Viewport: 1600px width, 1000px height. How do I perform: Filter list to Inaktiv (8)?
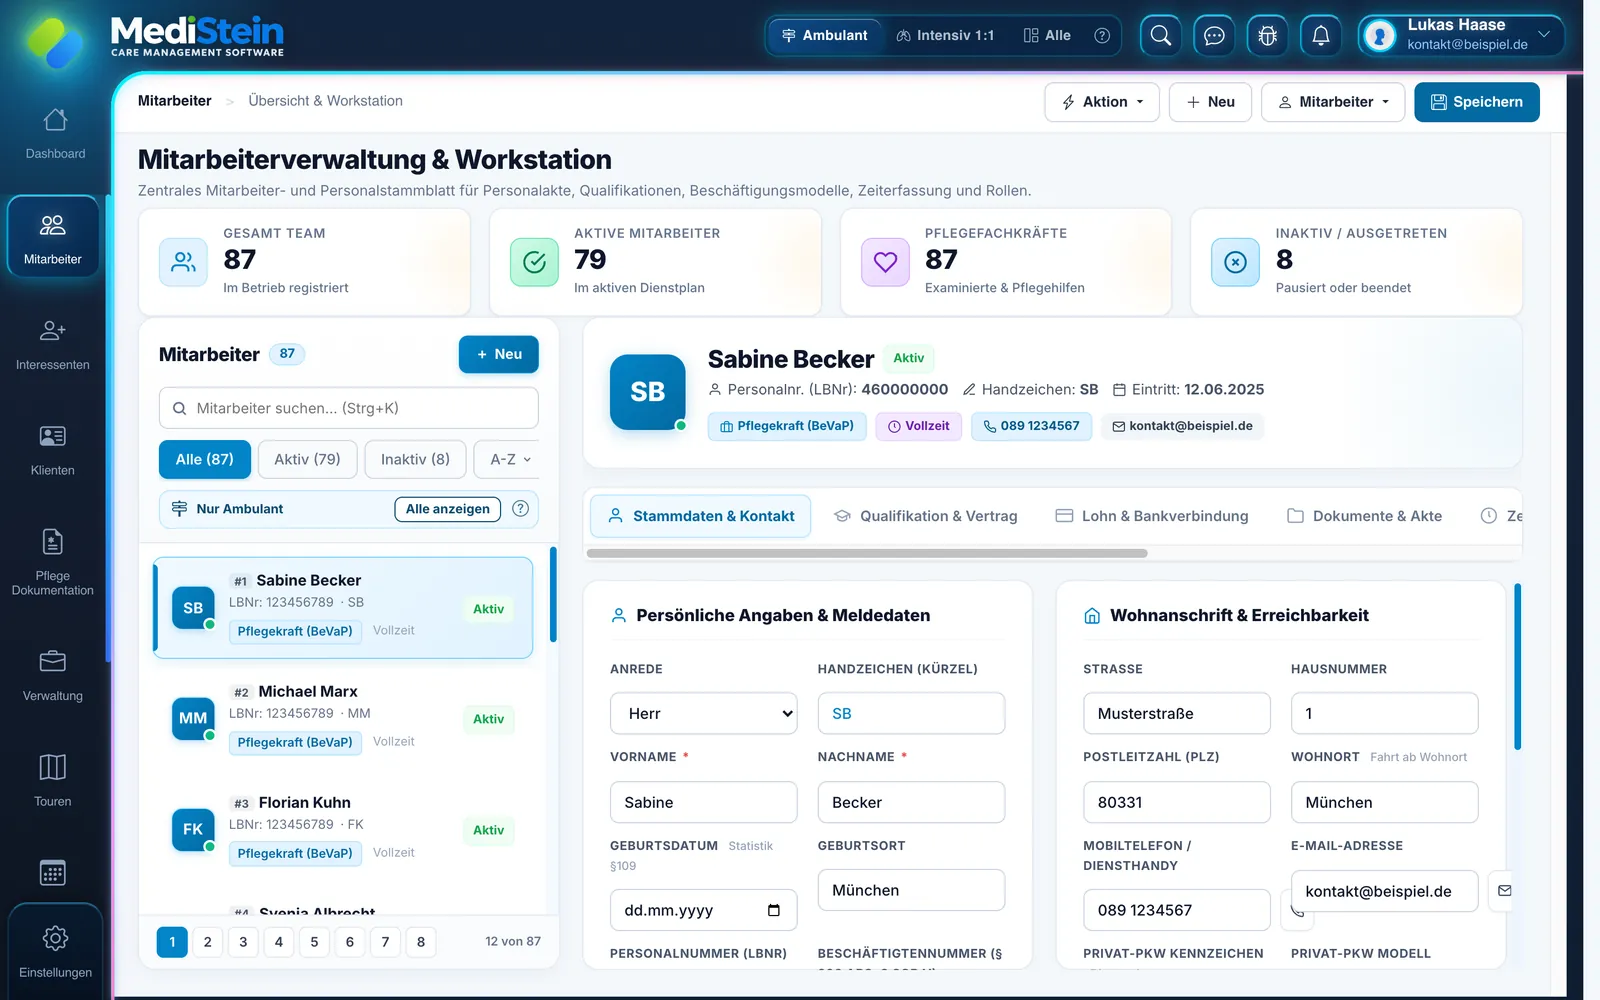[415, 459]
